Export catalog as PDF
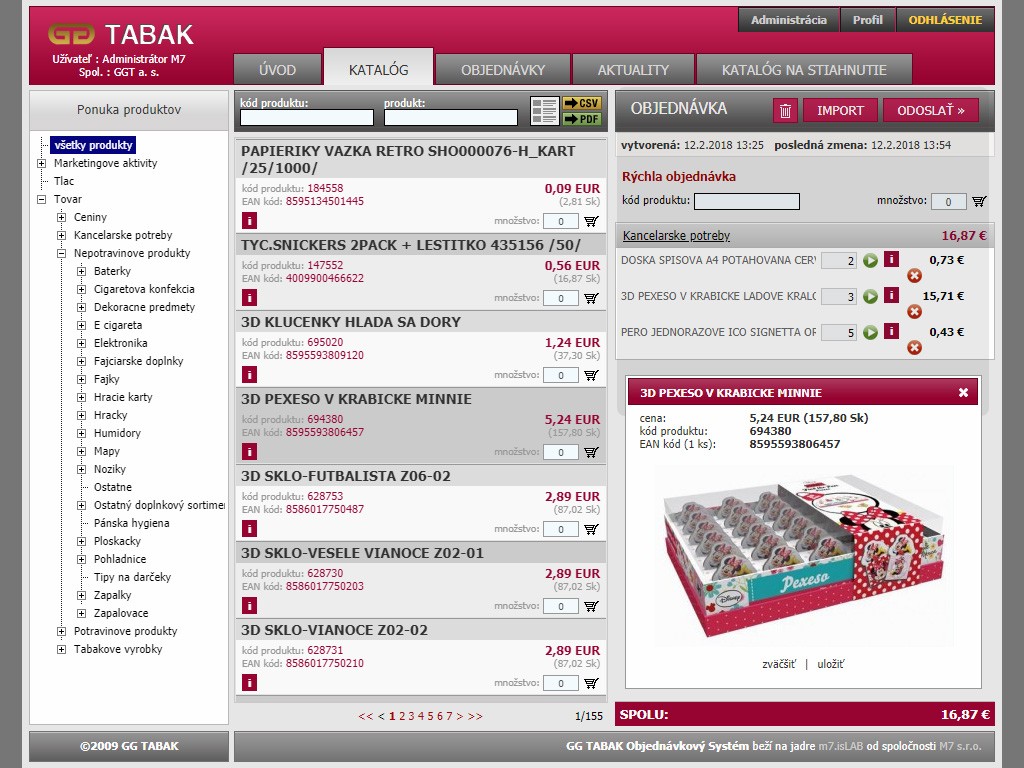The height and width of the screenshot is (768, 1024). (581, 119)
